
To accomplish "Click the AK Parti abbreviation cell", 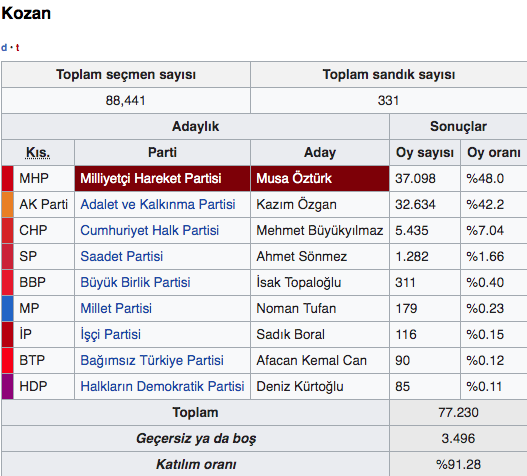I will [x=43, y=204].
